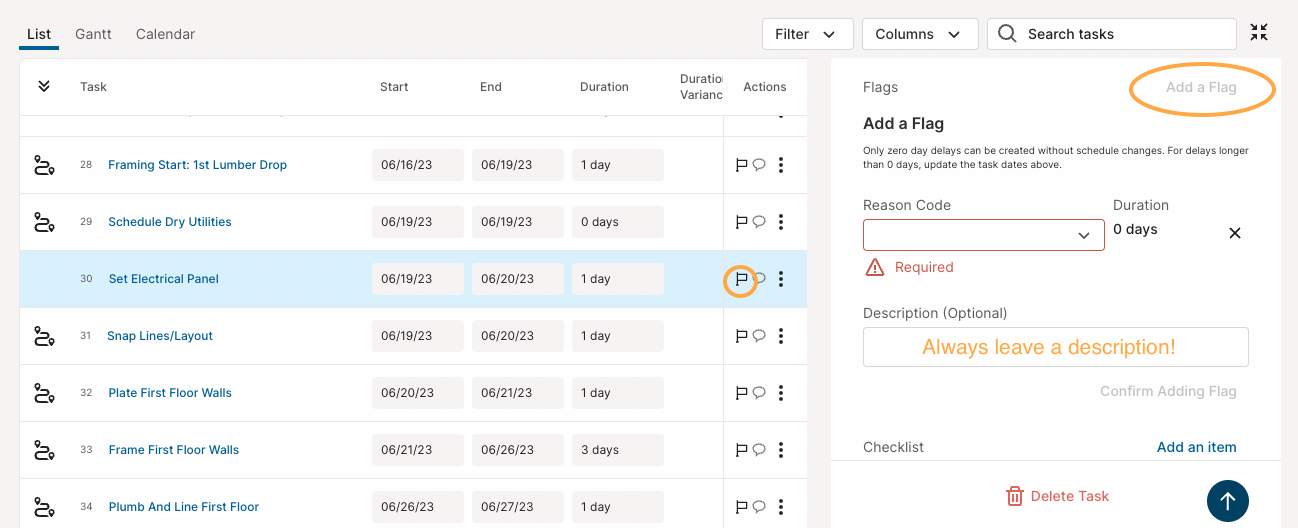Switch to the Calendar tab
This screenshot has width=1298, height=528.
165,34
